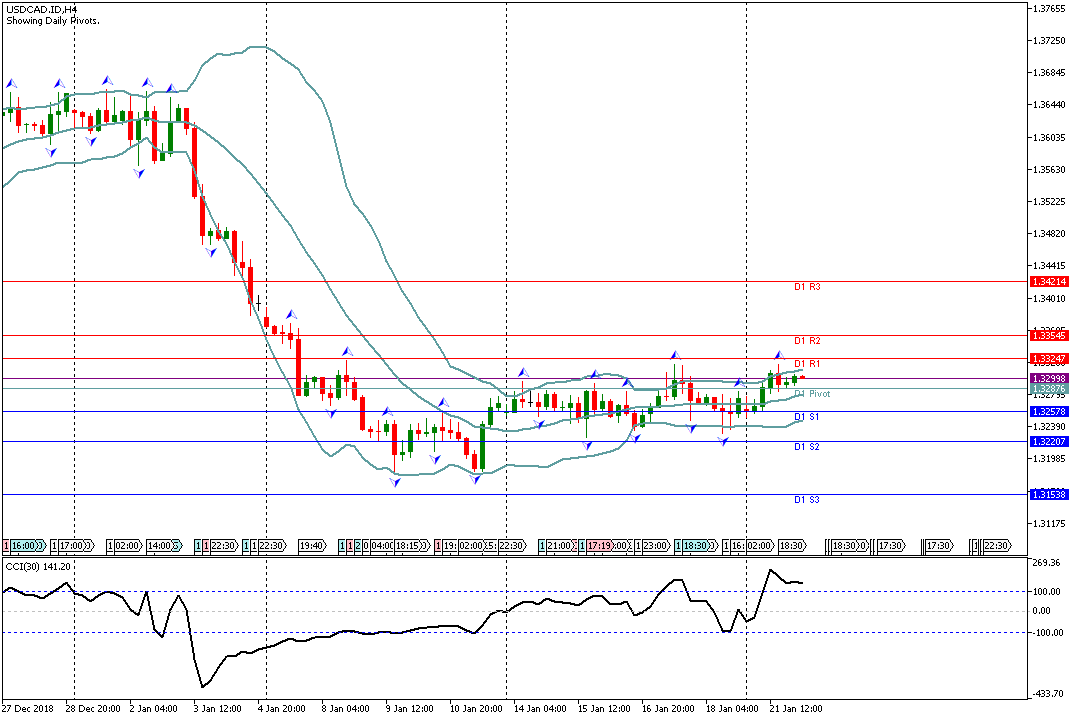Viewport: 1080px width, 720px height.
Task: Click the 1.31985 price axis value
Action: click(1049, 459)
